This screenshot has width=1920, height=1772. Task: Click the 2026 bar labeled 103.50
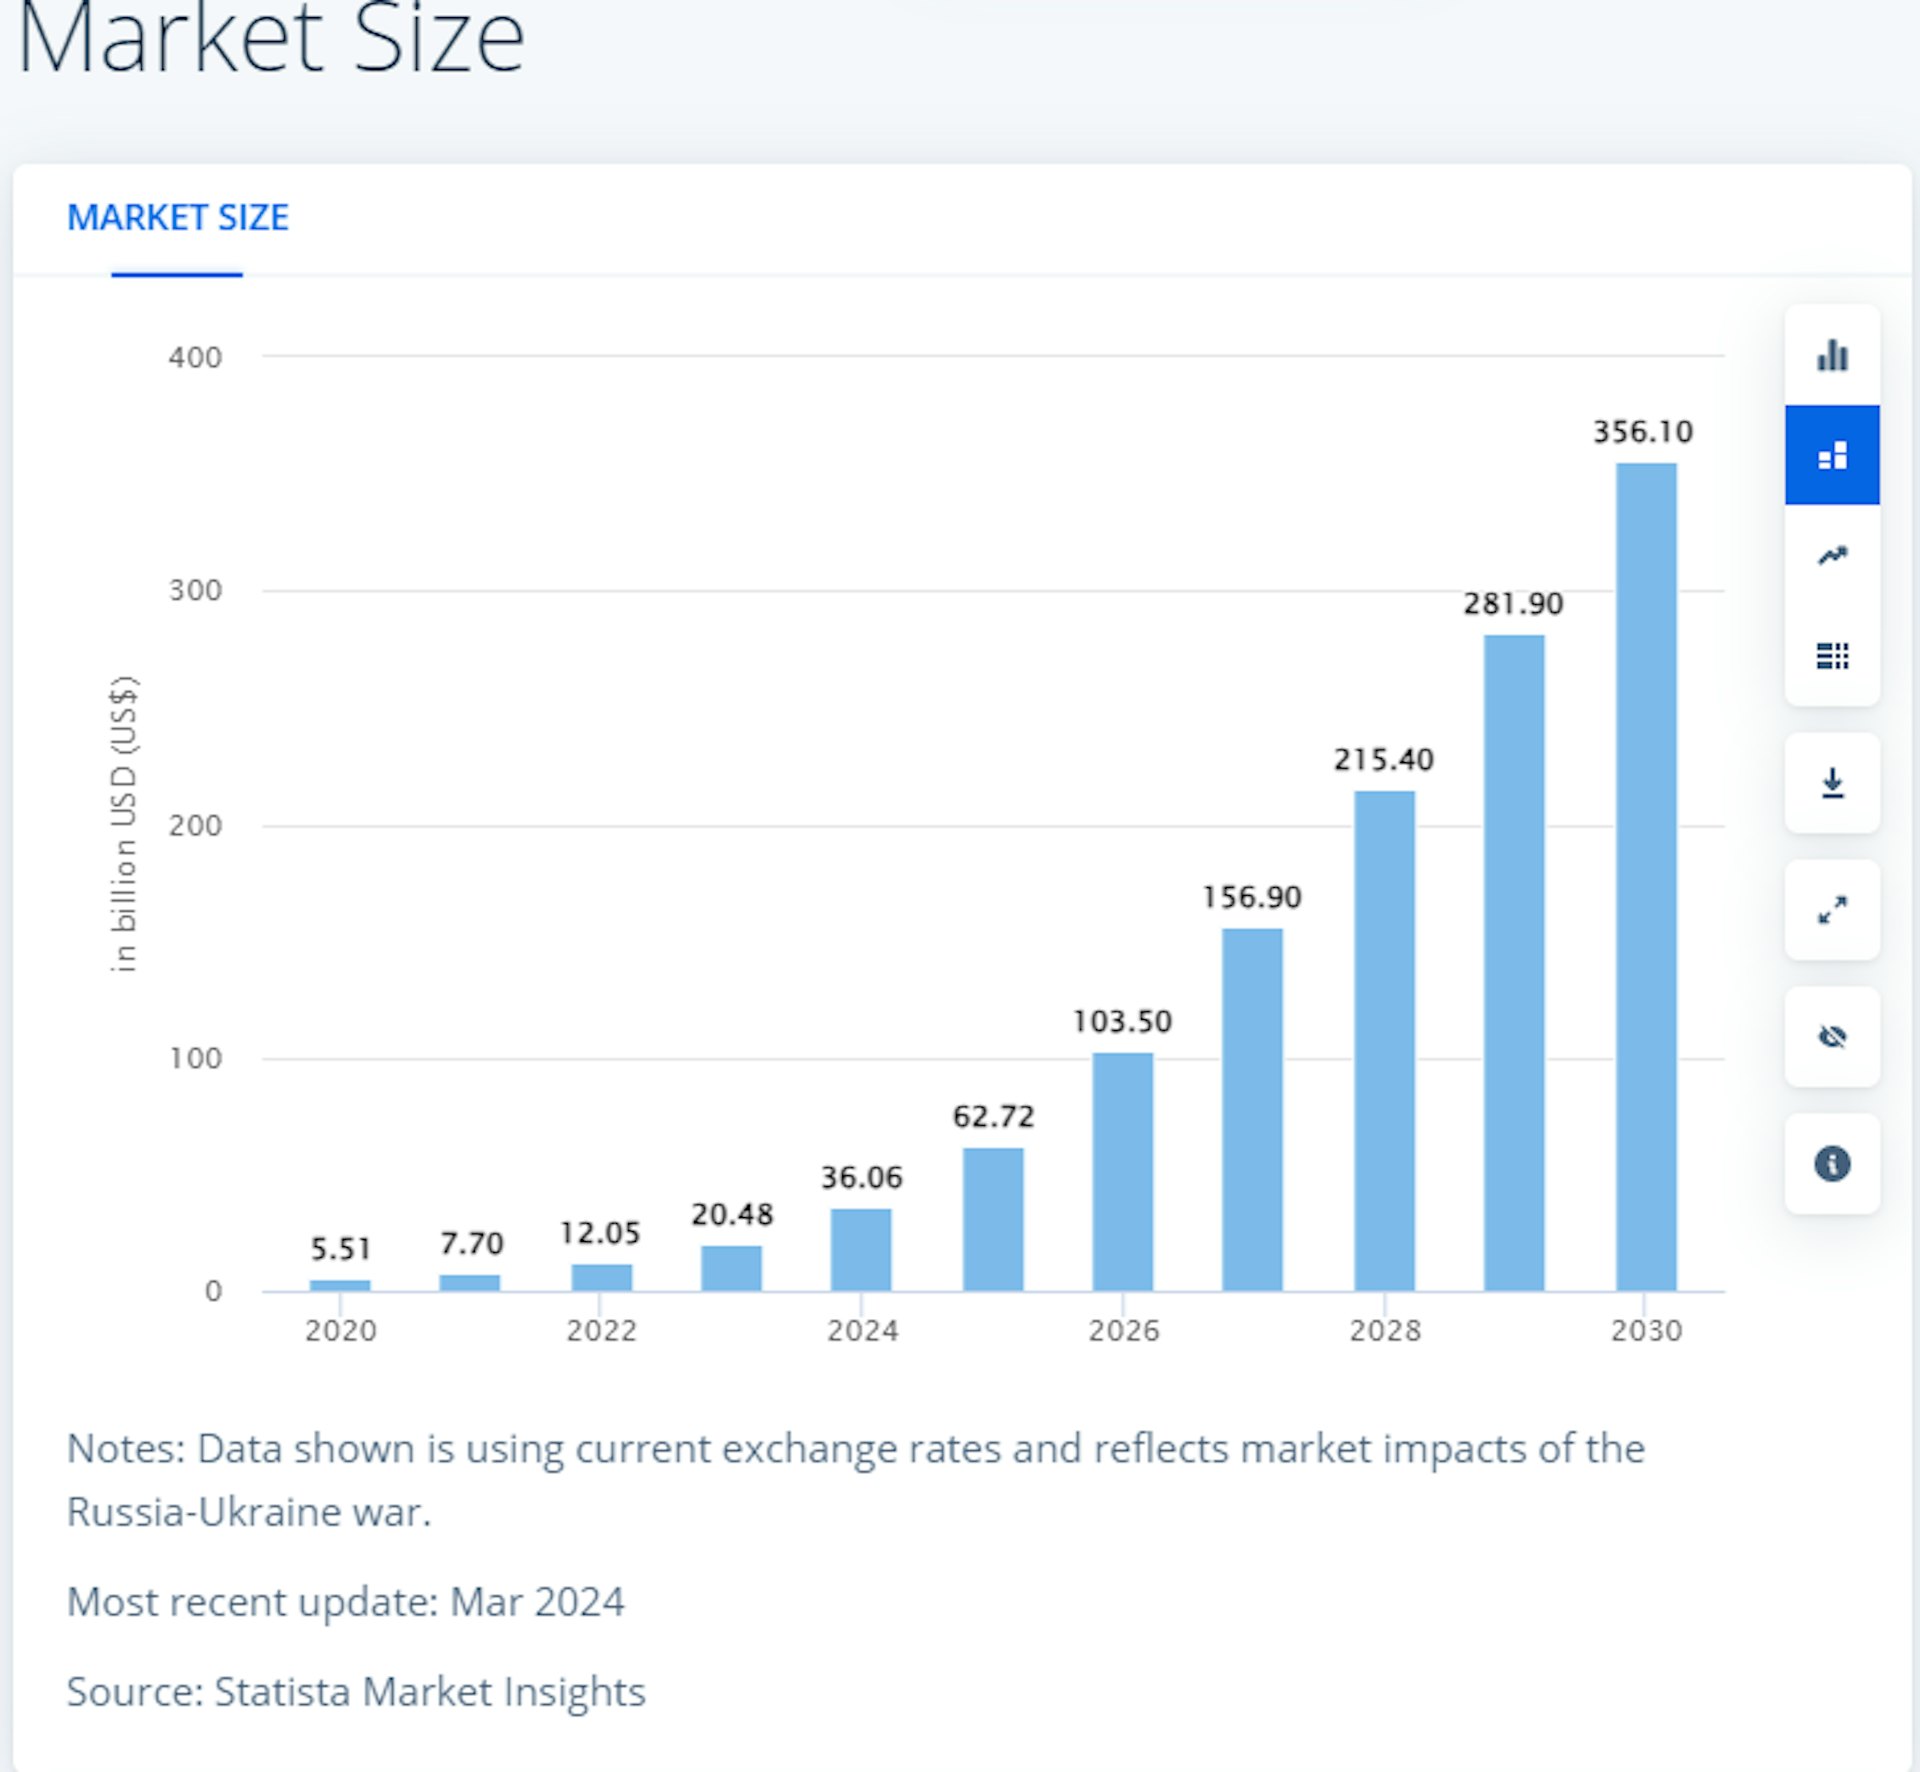point(1122,1171)
